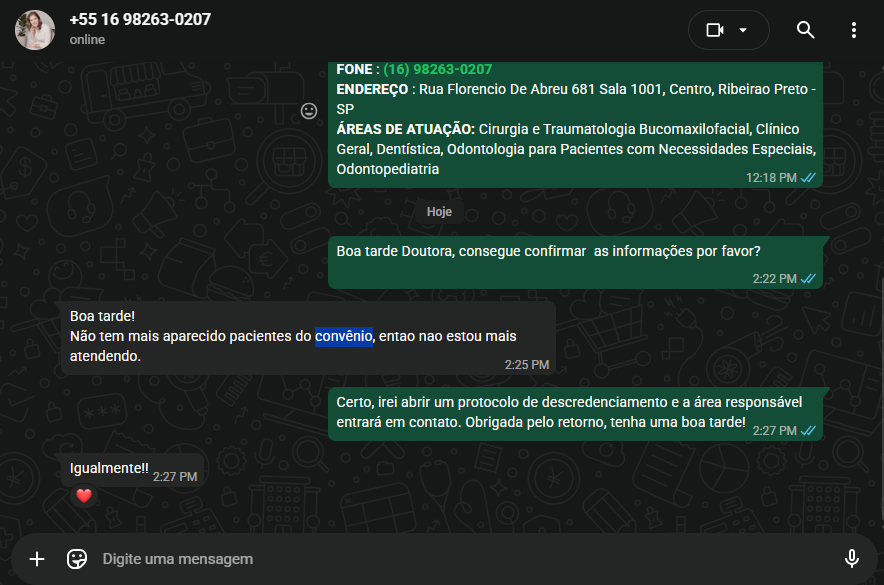Image resolution: width=884 pixels, height=585 pixels.
Task: Click the online status text under the number
Action: (x=87, y=40)
